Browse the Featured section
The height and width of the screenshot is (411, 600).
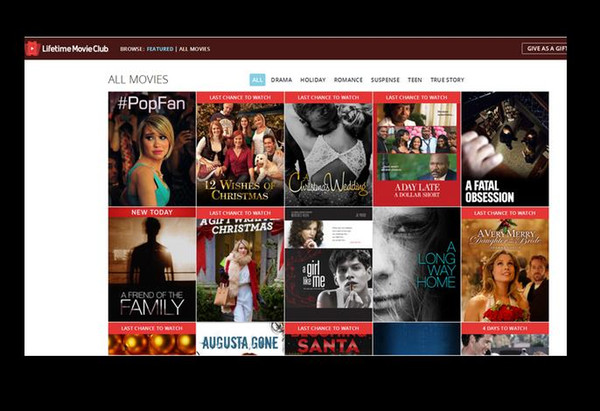pyautogui.click(x=160, y=49)
